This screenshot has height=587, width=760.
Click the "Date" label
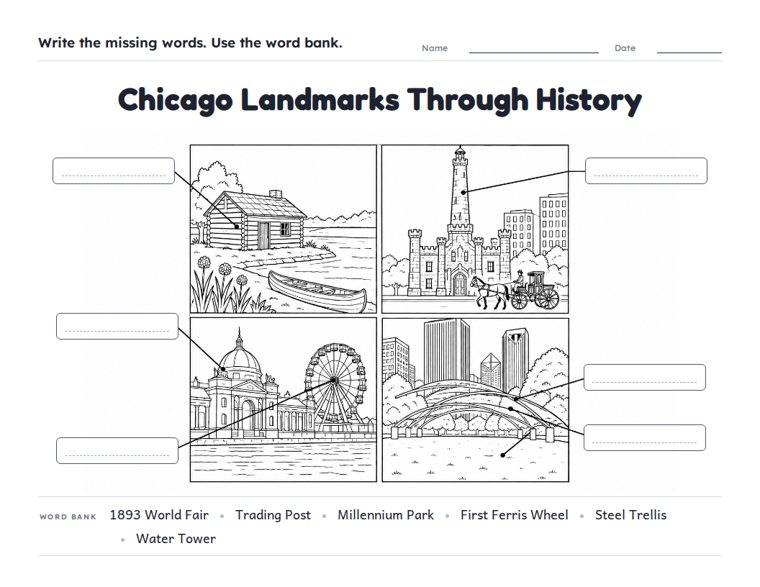[x=625, y=48]
